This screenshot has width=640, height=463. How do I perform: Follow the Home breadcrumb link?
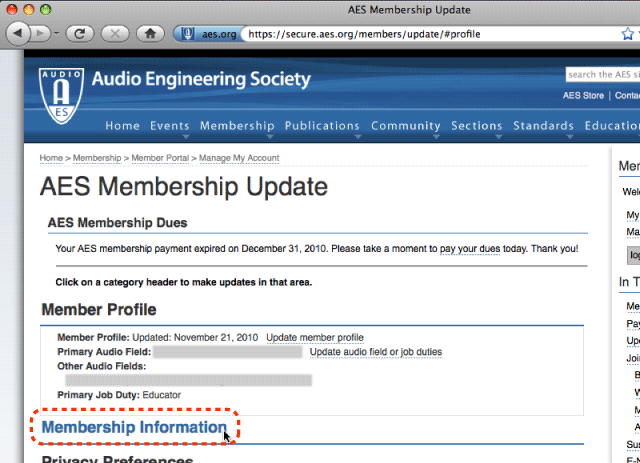[x=51, y=158]
